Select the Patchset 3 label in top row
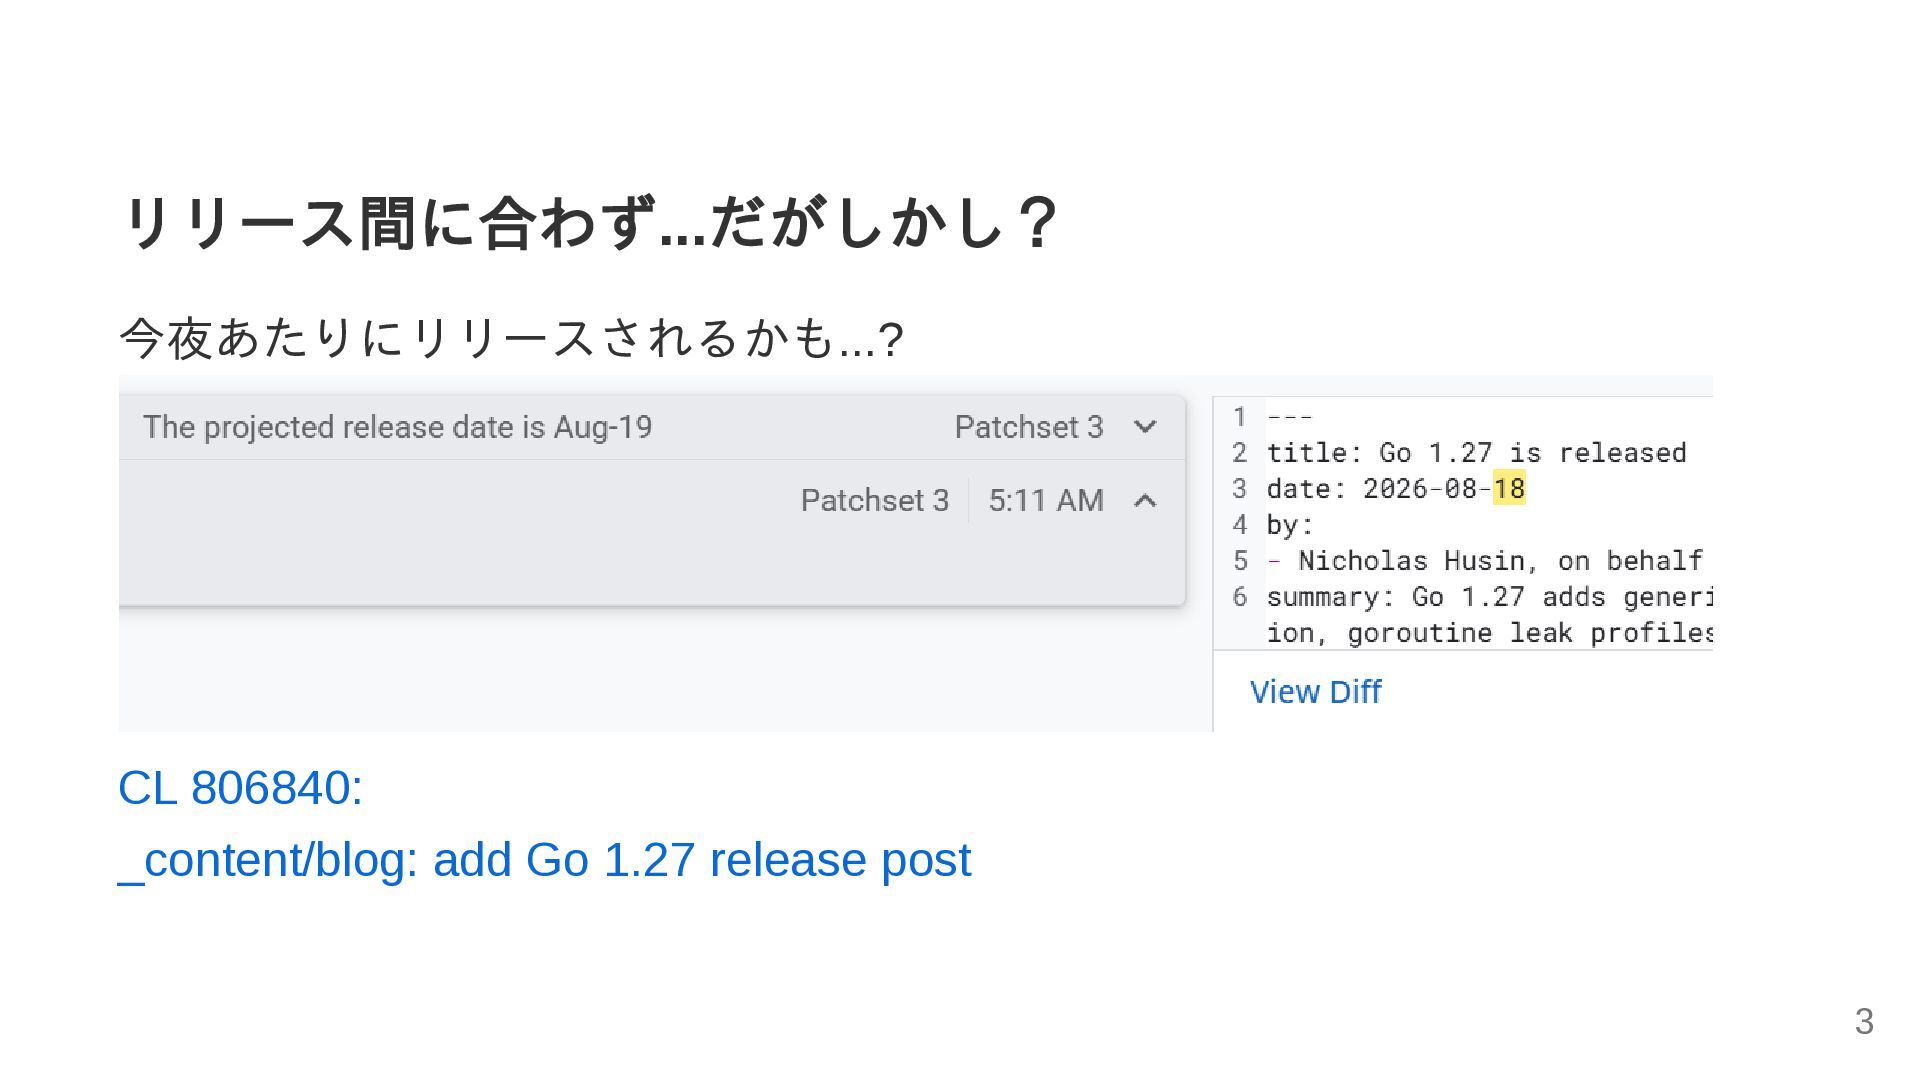Viewport: 1920px width, 1080px height. (x=1029, y=427)
